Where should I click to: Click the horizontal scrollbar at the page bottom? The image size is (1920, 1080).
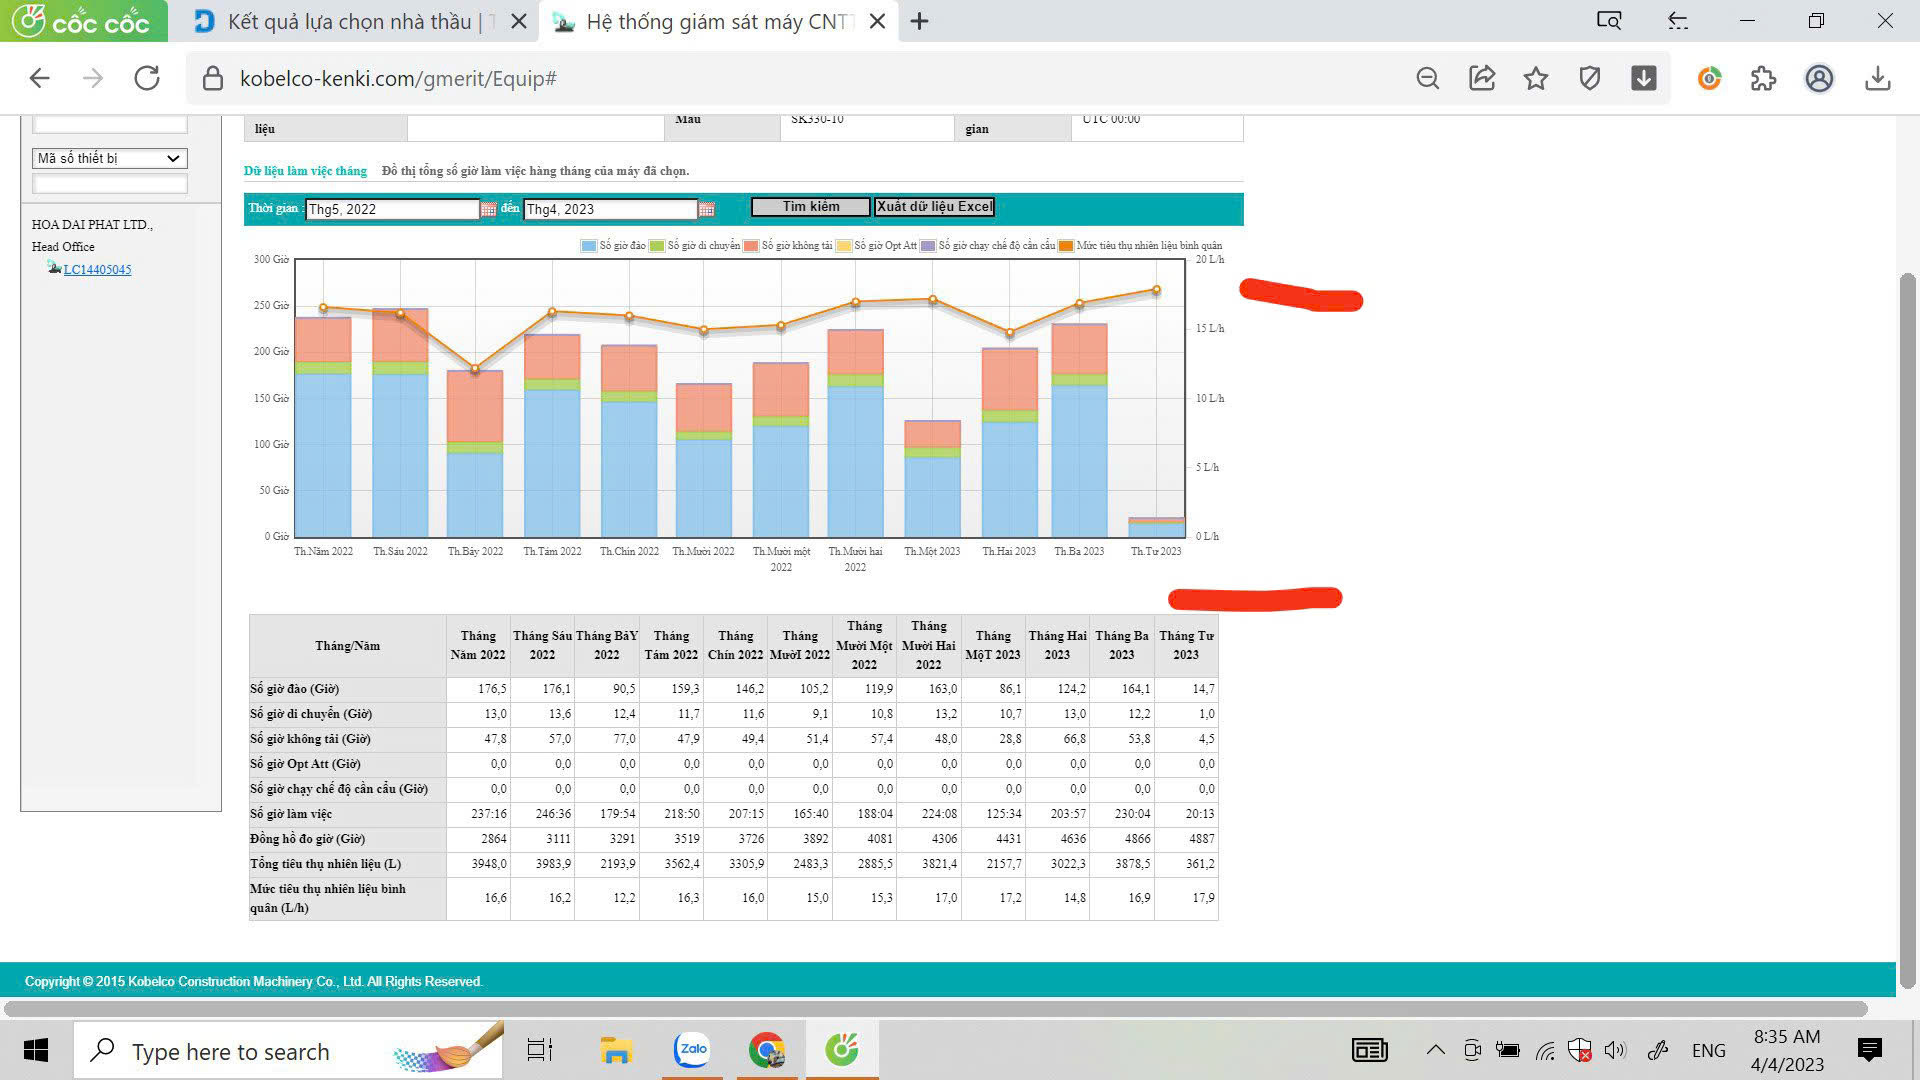coord(935,1008)
